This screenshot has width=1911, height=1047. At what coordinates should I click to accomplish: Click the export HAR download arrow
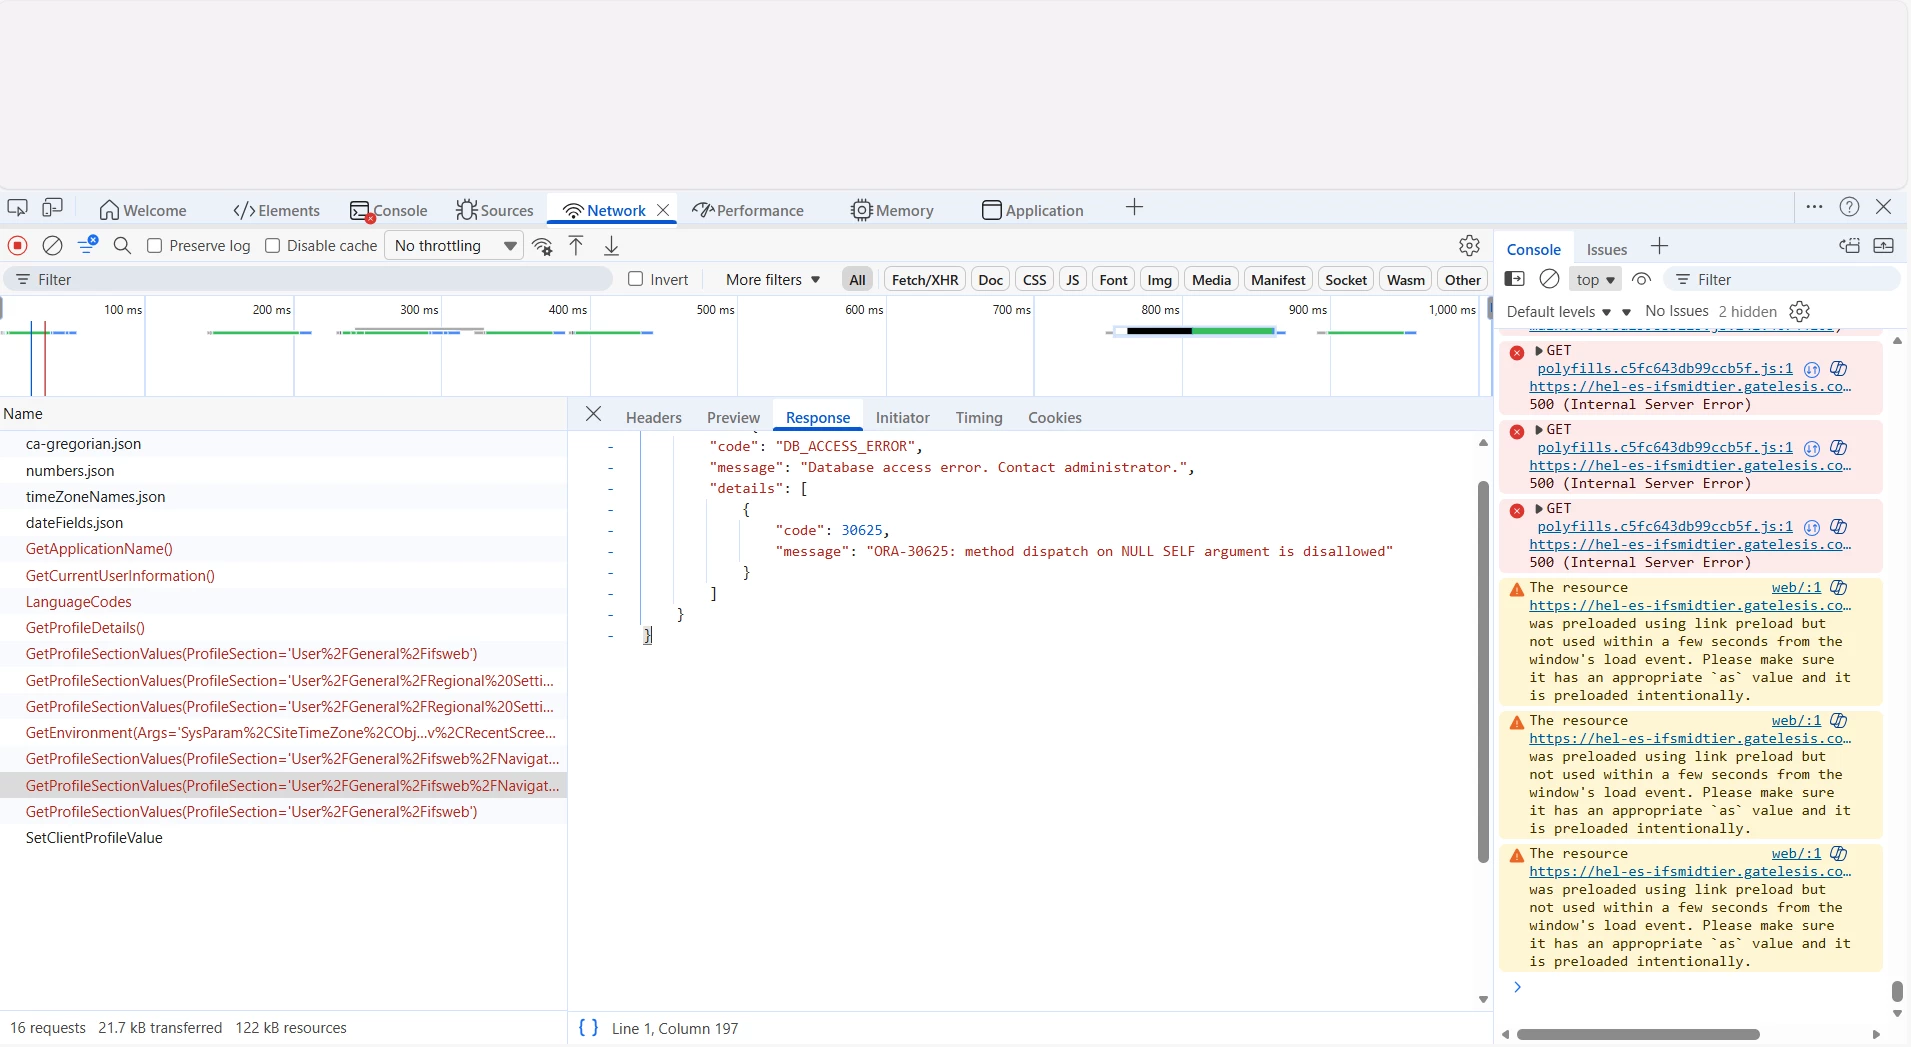click(x=611, y=246)
